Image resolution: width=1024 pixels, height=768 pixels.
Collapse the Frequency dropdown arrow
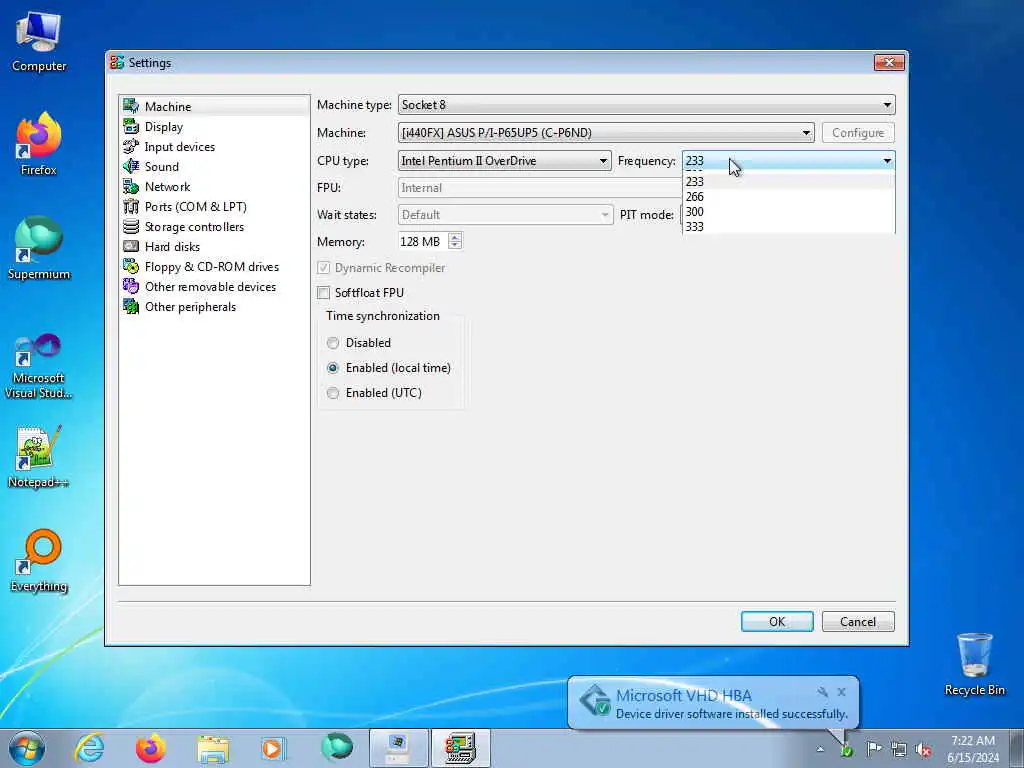coord(887,161)
